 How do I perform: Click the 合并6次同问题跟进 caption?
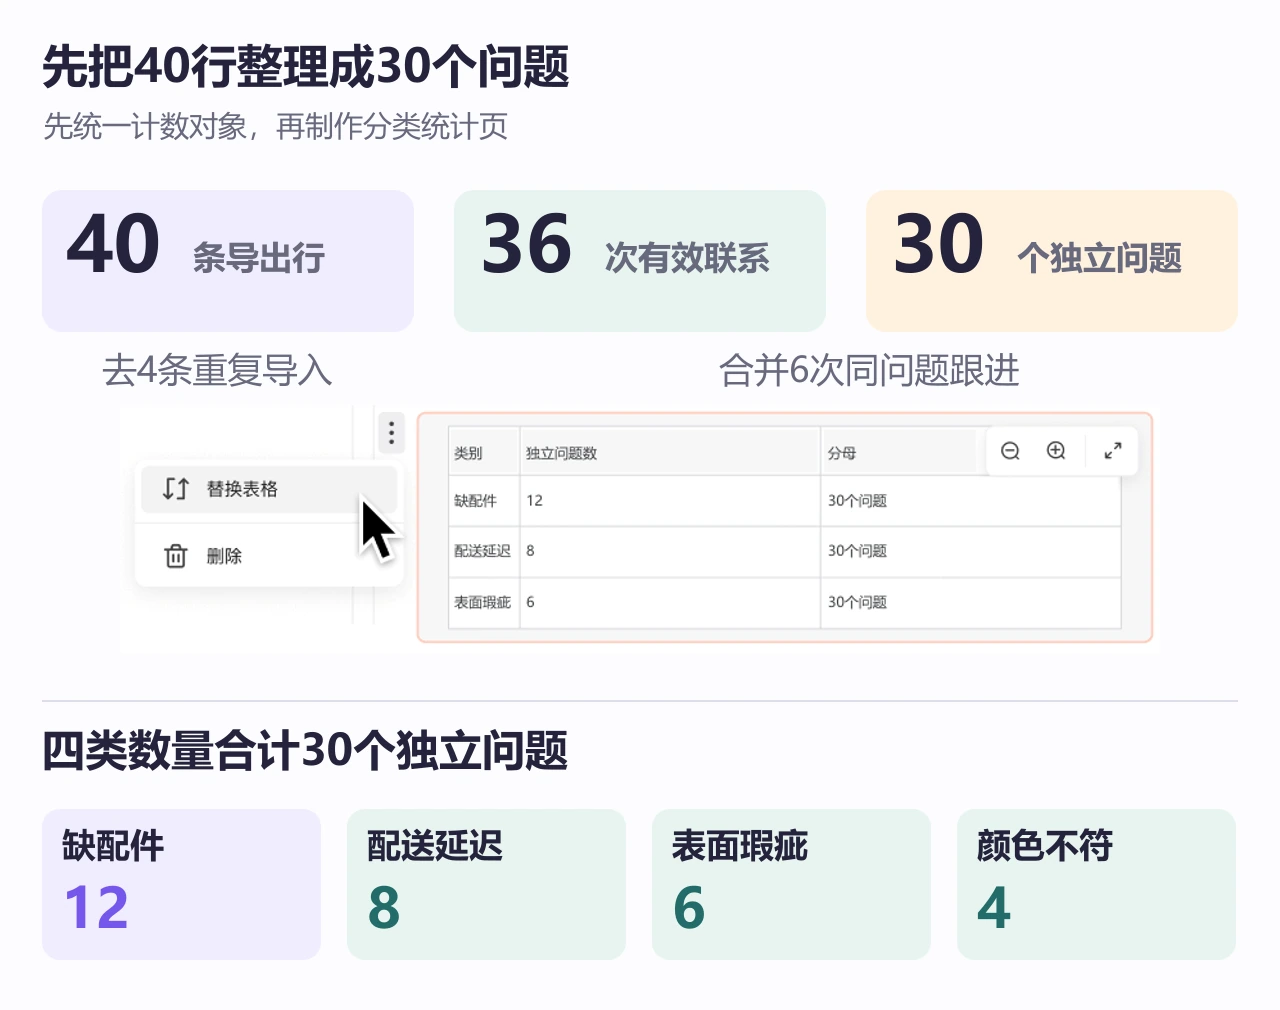click(869, 371)
